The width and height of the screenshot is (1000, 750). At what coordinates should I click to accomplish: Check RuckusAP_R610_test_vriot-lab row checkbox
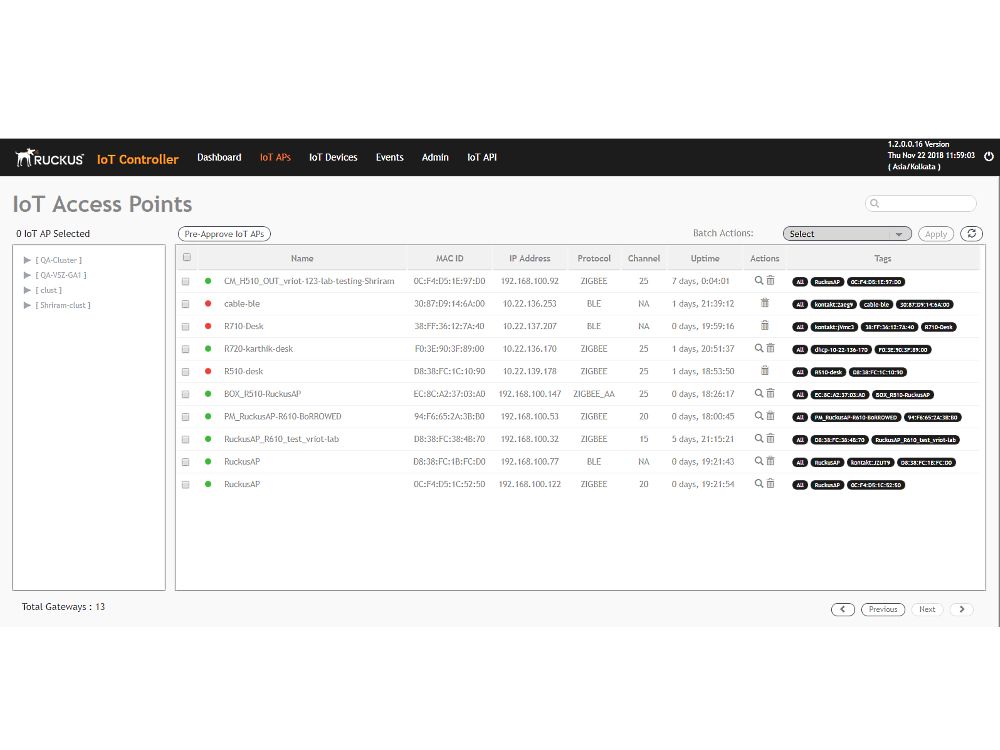tap(186, 440)
